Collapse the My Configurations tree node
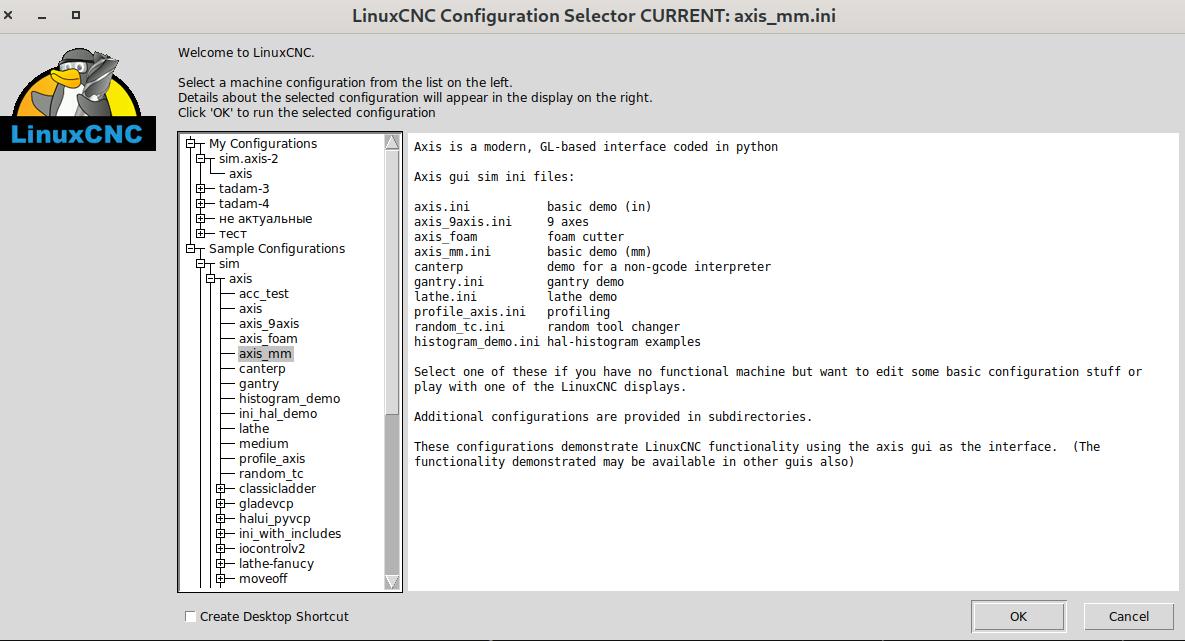 190,144
